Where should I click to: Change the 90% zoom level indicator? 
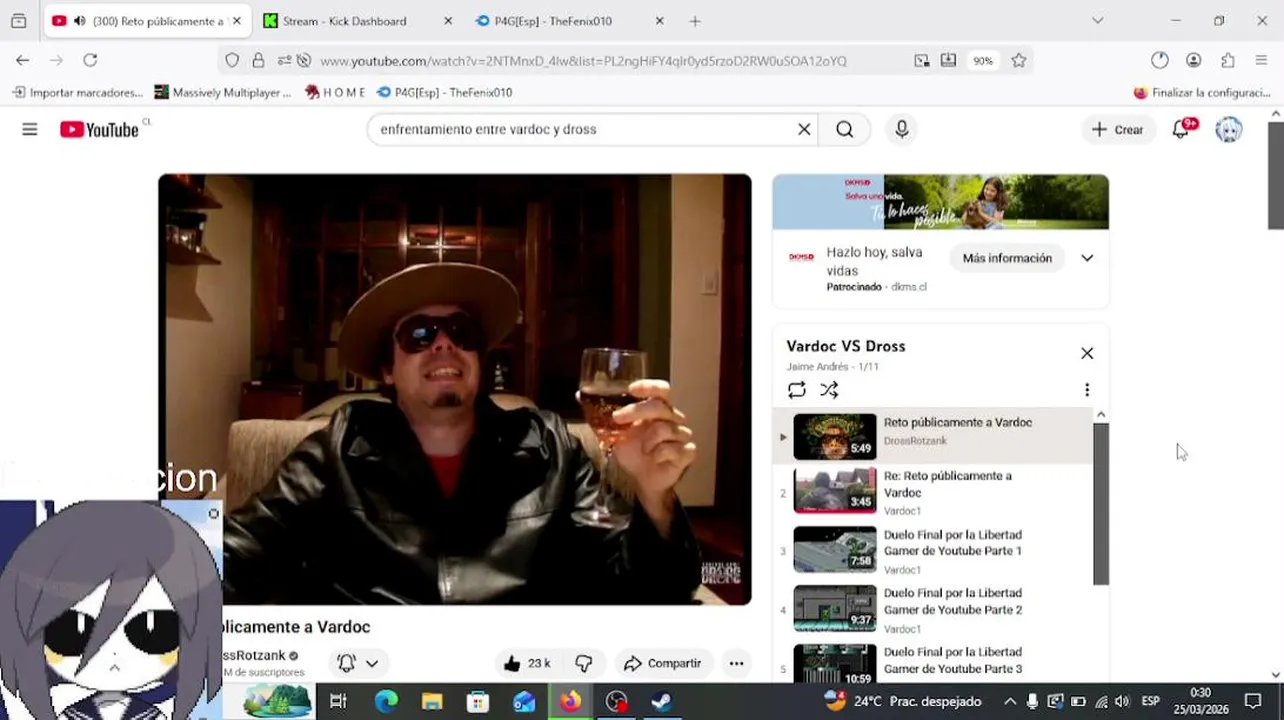983,61
